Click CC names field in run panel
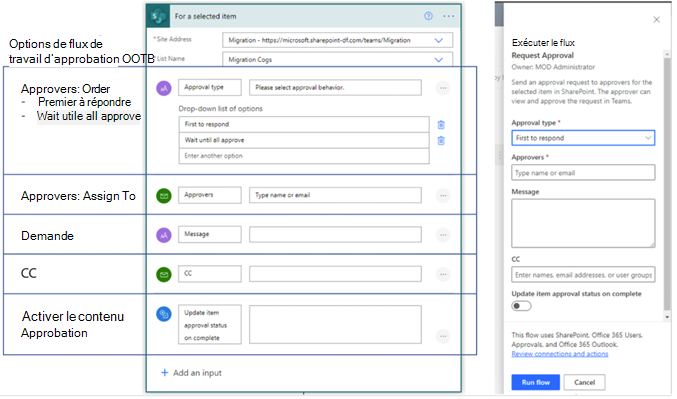The height and width of the screenshot is (399, 677). point(583,275)
